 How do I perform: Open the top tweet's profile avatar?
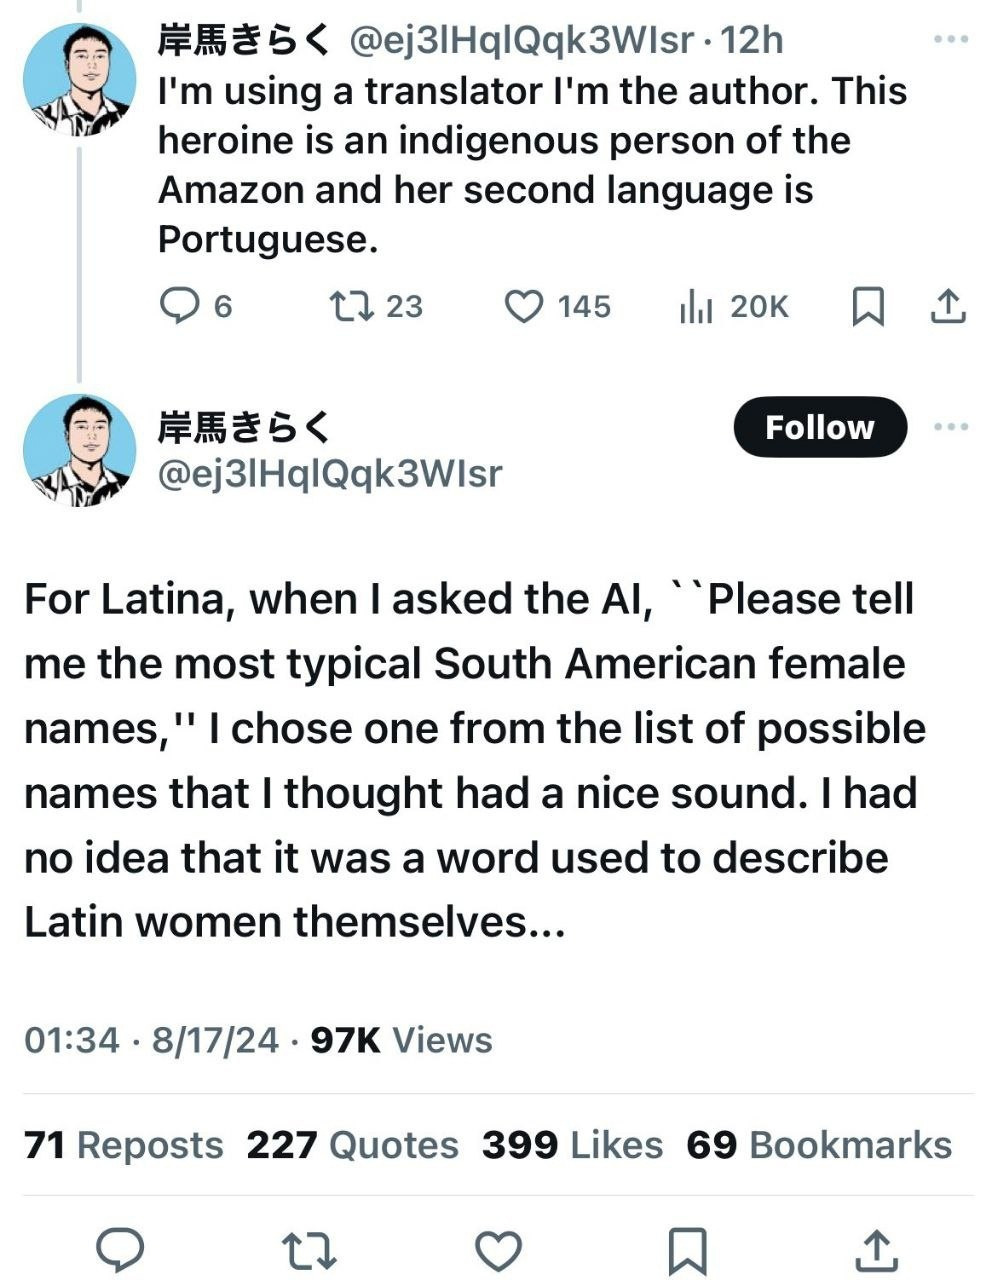tap(79, 79)
